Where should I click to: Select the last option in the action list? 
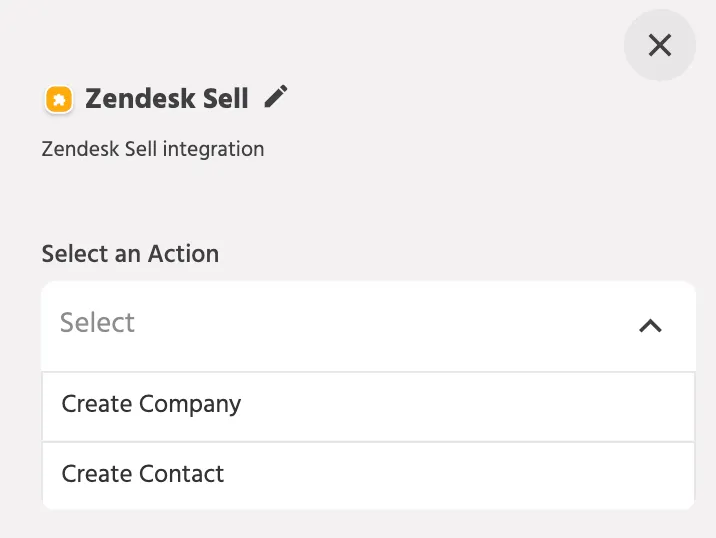[369, 475]
